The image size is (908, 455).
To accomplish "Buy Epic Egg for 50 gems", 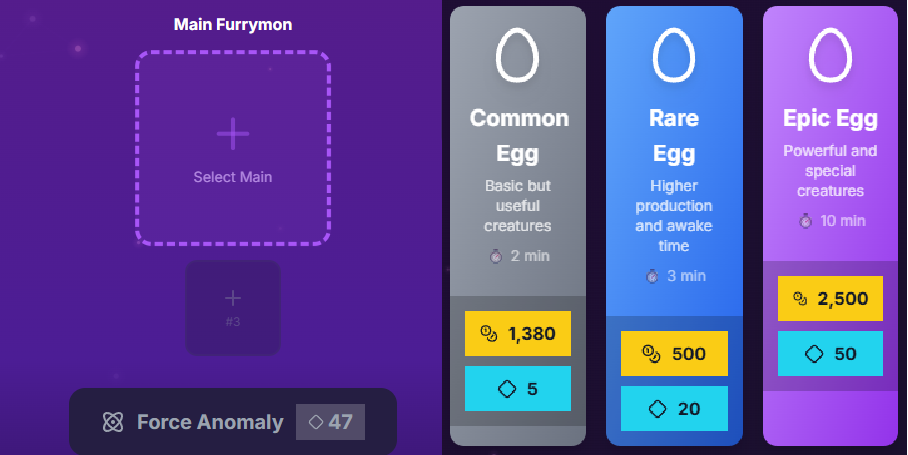I will click(830, 354).
